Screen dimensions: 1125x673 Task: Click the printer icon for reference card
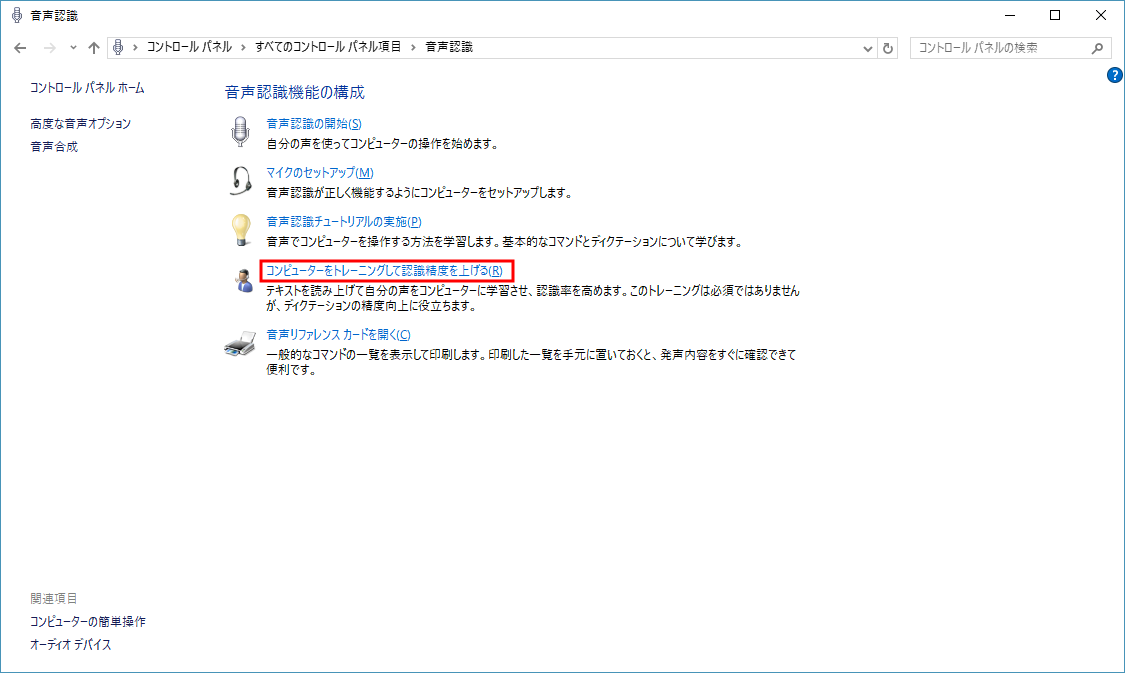(240, 344)
